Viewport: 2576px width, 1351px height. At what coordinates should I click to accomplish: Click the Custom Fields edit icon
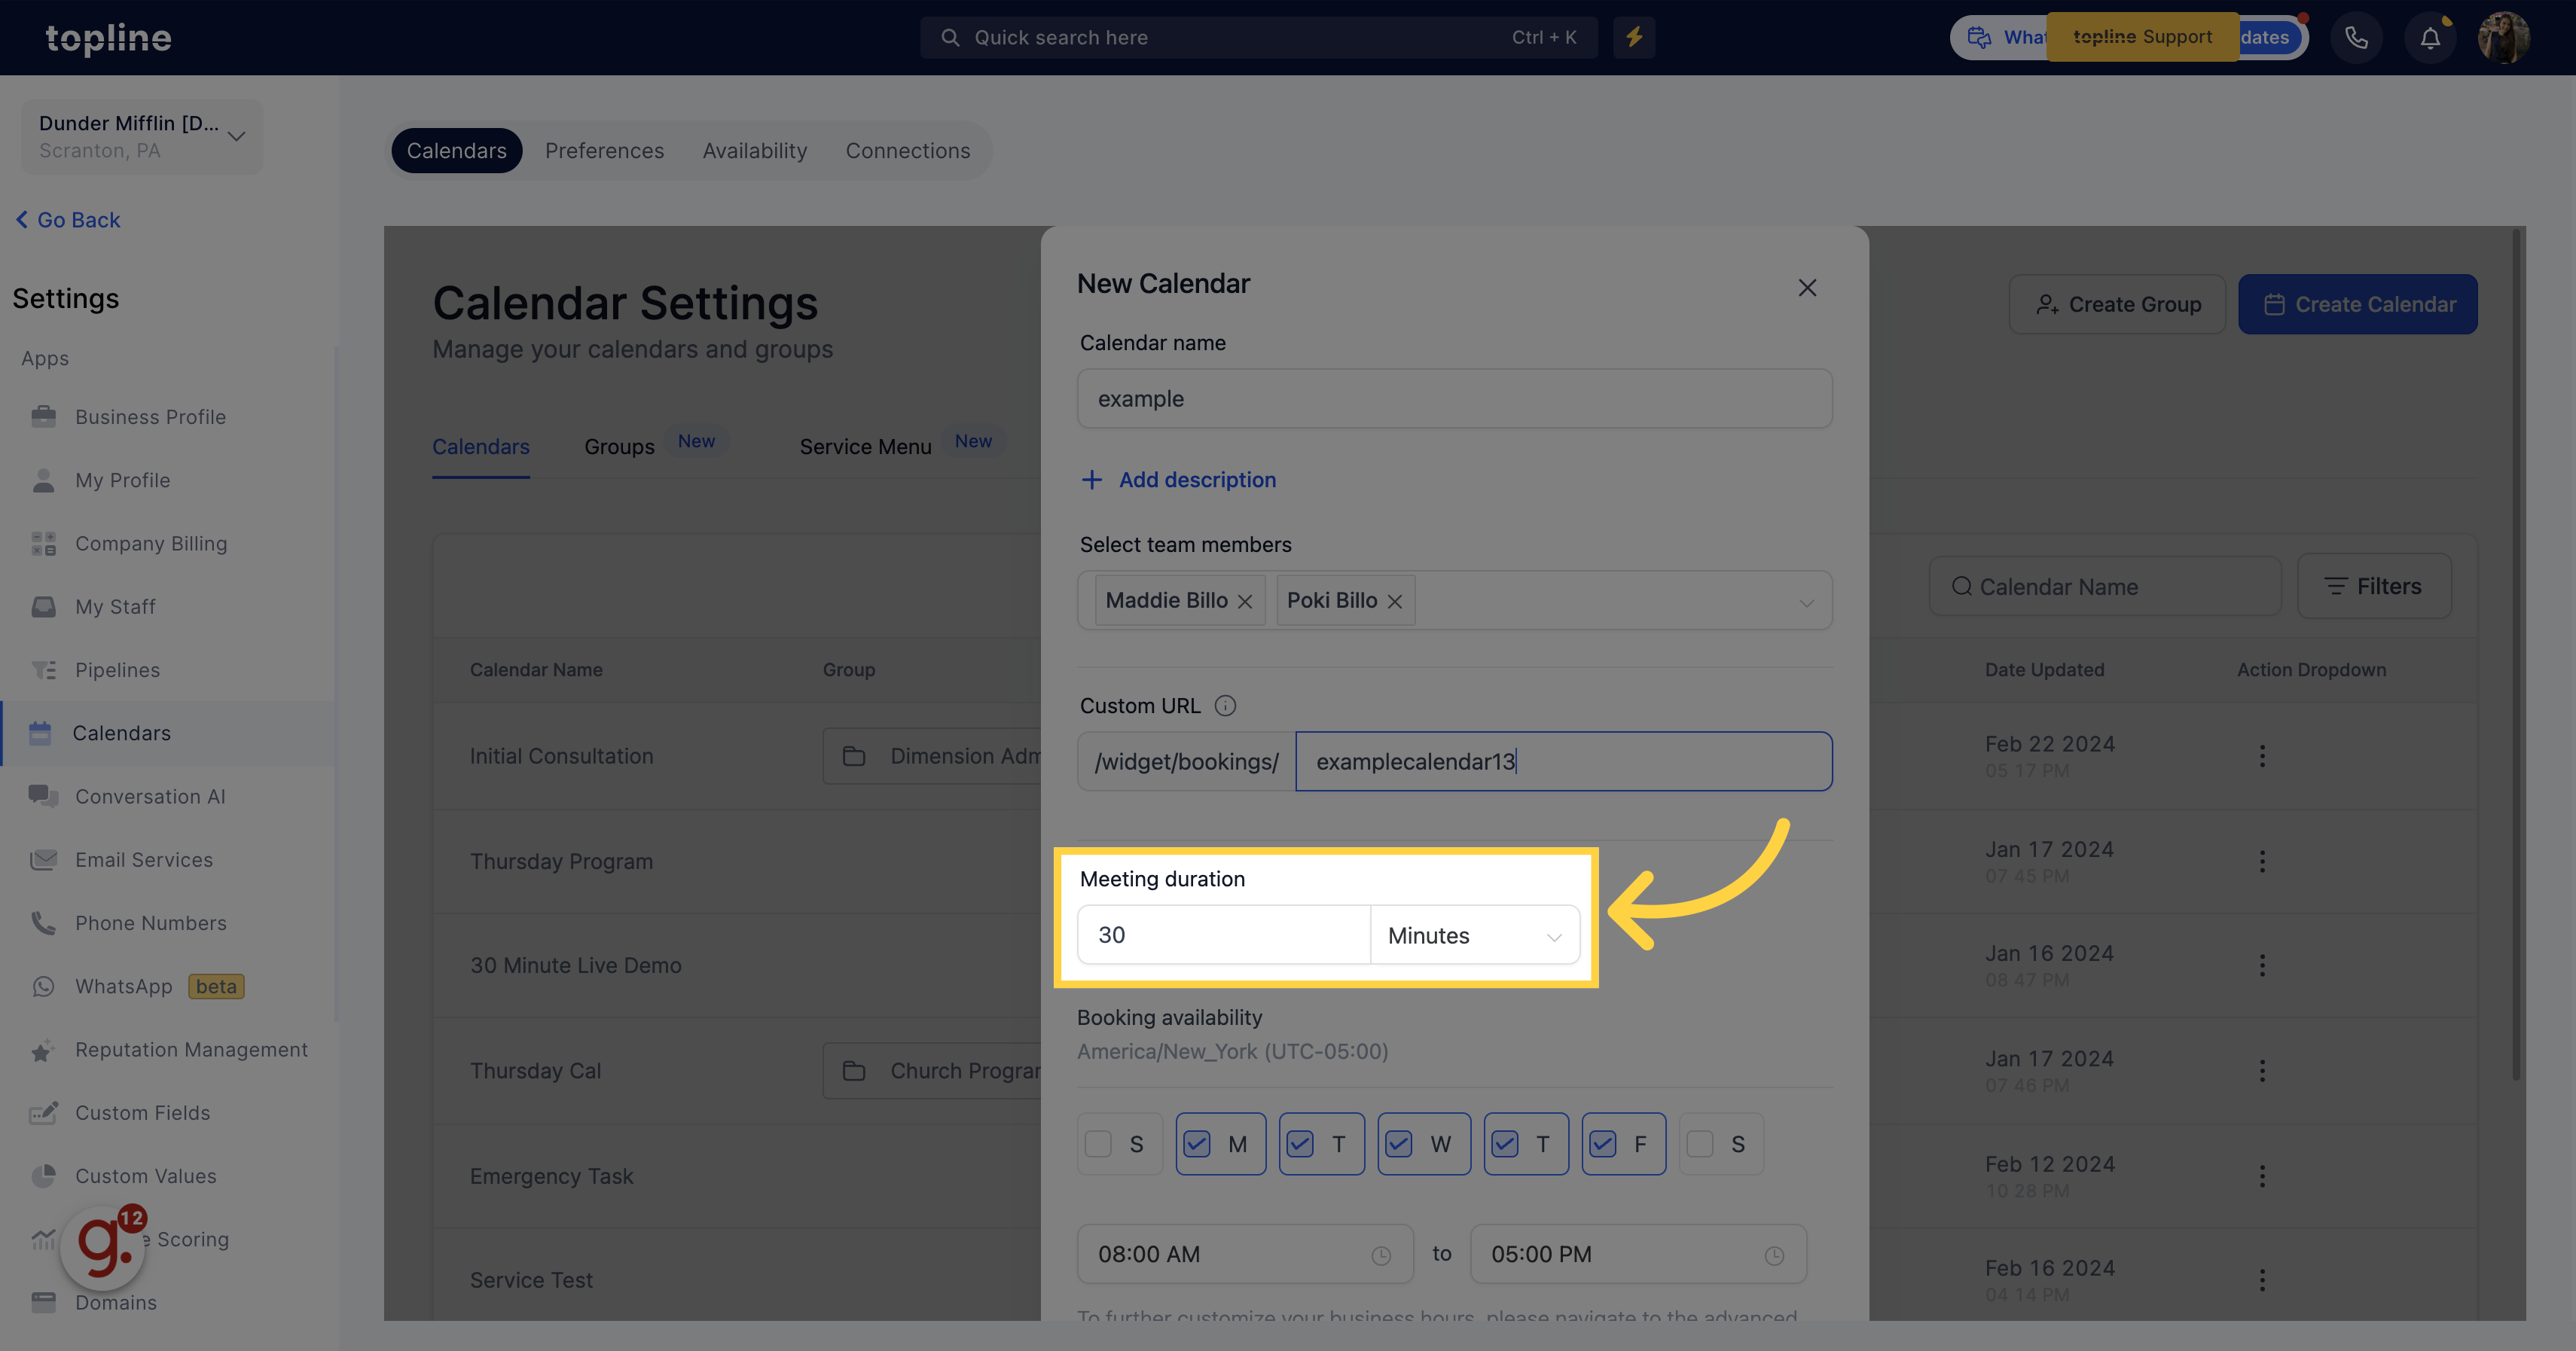[43, 1113]
